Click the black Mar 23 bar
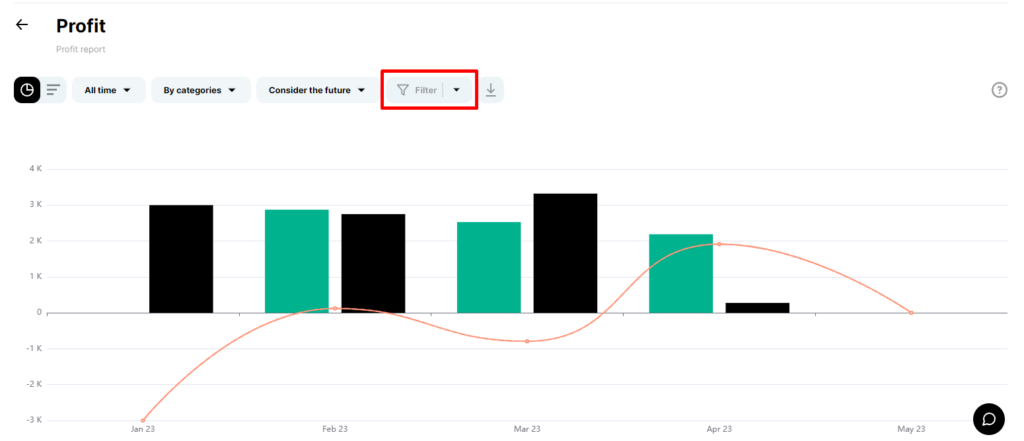 click(x=565, y=253)
